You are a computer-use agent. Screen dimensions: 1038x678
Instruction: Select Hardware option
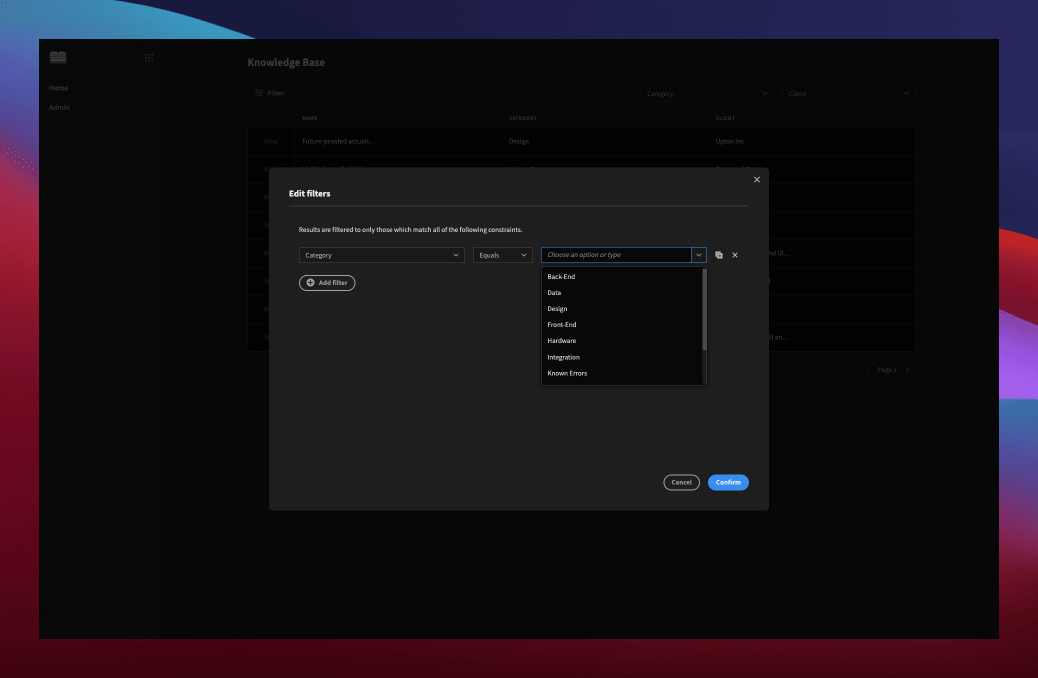pos(622,341)
